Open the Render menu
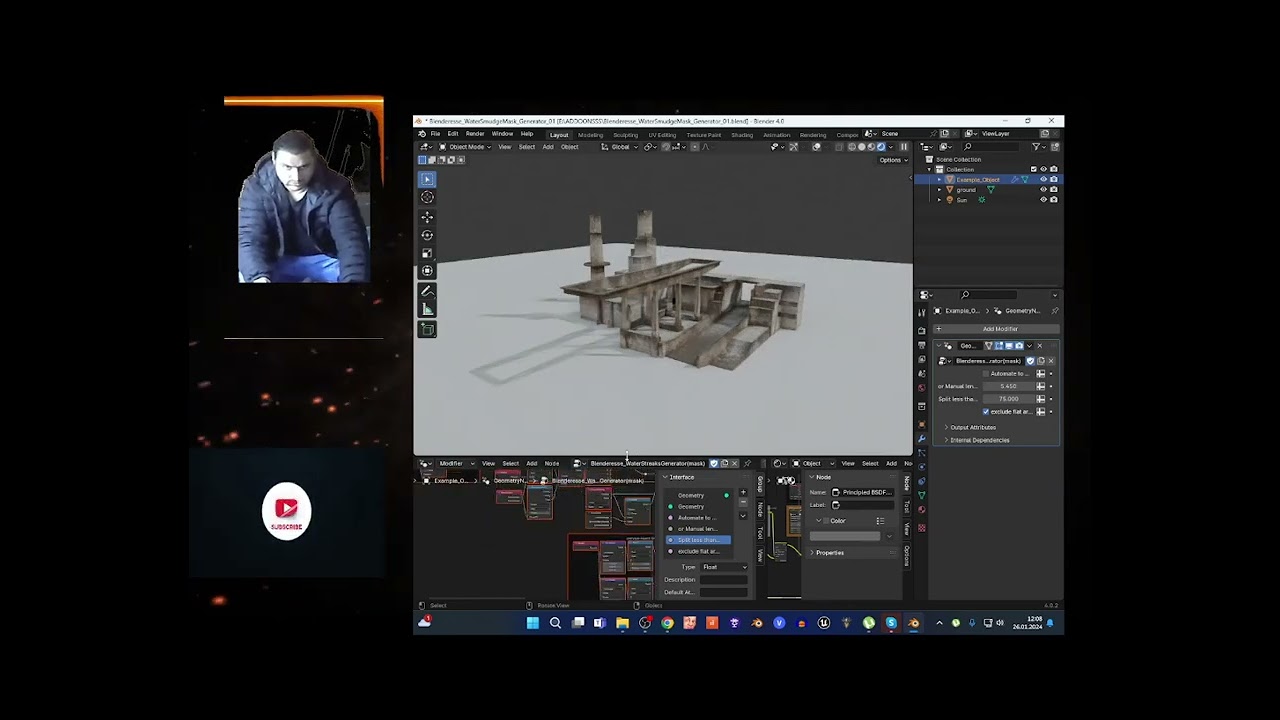 [x=475, y=134]
